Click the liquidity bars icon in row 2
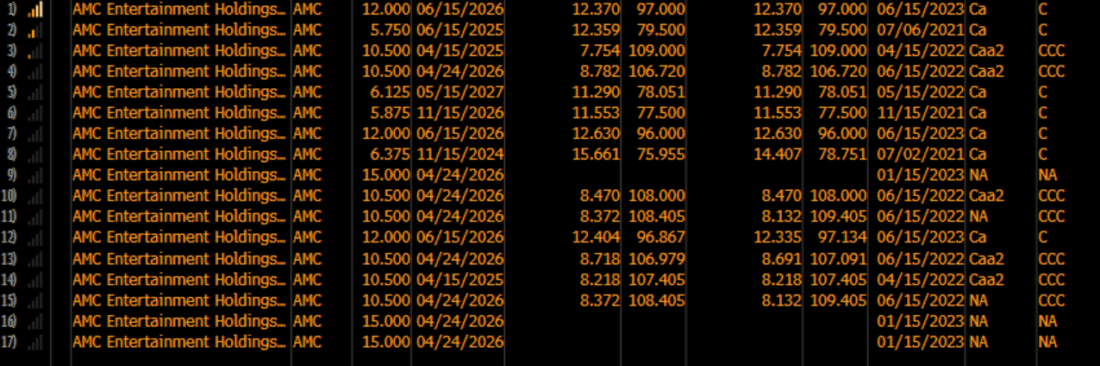 pos(35,31)
